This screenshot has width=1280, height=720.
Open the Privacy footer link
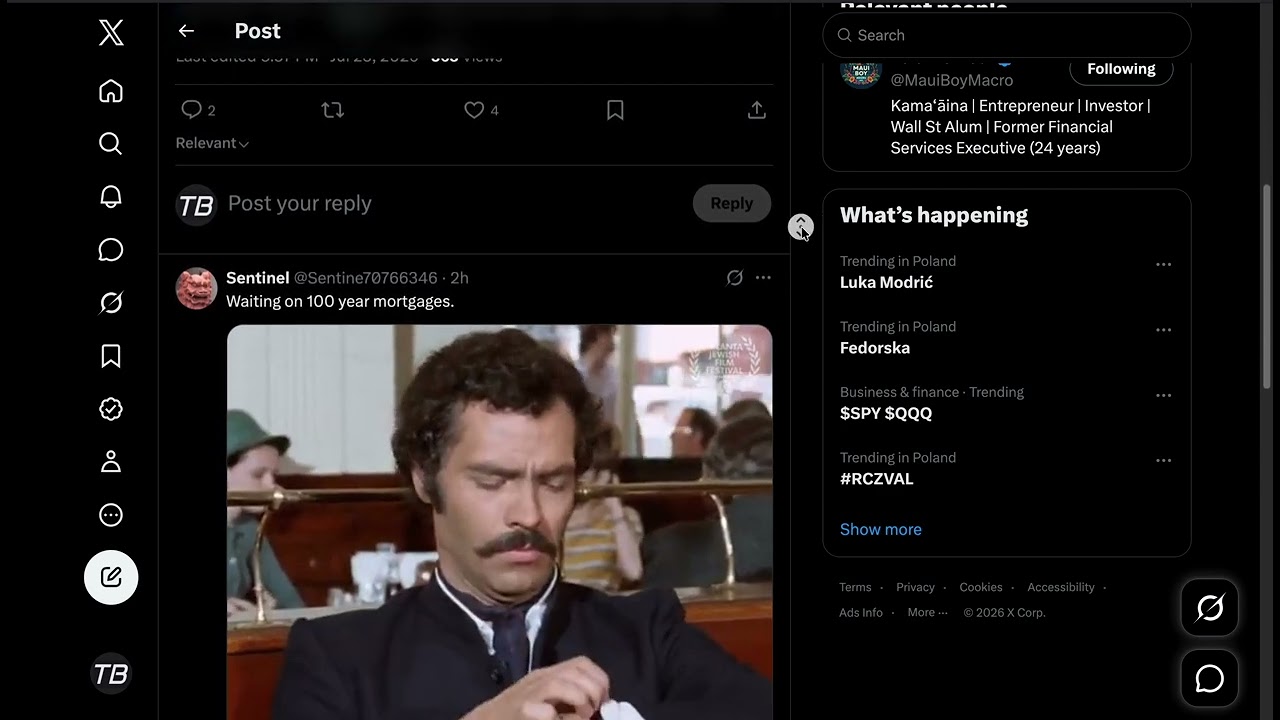pos(915,587)
